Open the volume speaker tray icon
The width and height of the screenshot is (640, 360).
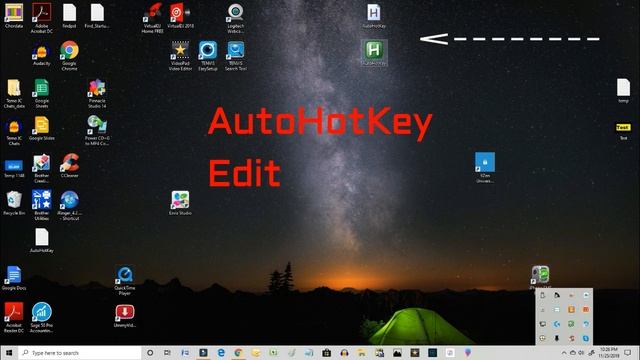pos(581,353)
